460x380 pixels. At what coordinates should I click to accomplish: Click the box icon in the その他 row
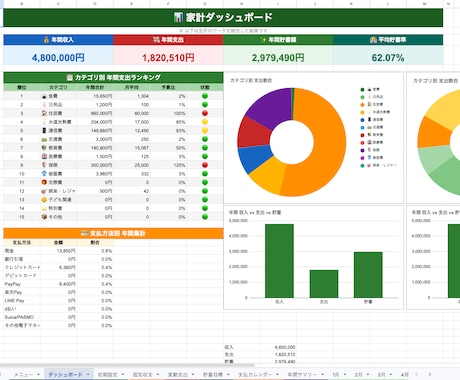[x=44, y=217]
